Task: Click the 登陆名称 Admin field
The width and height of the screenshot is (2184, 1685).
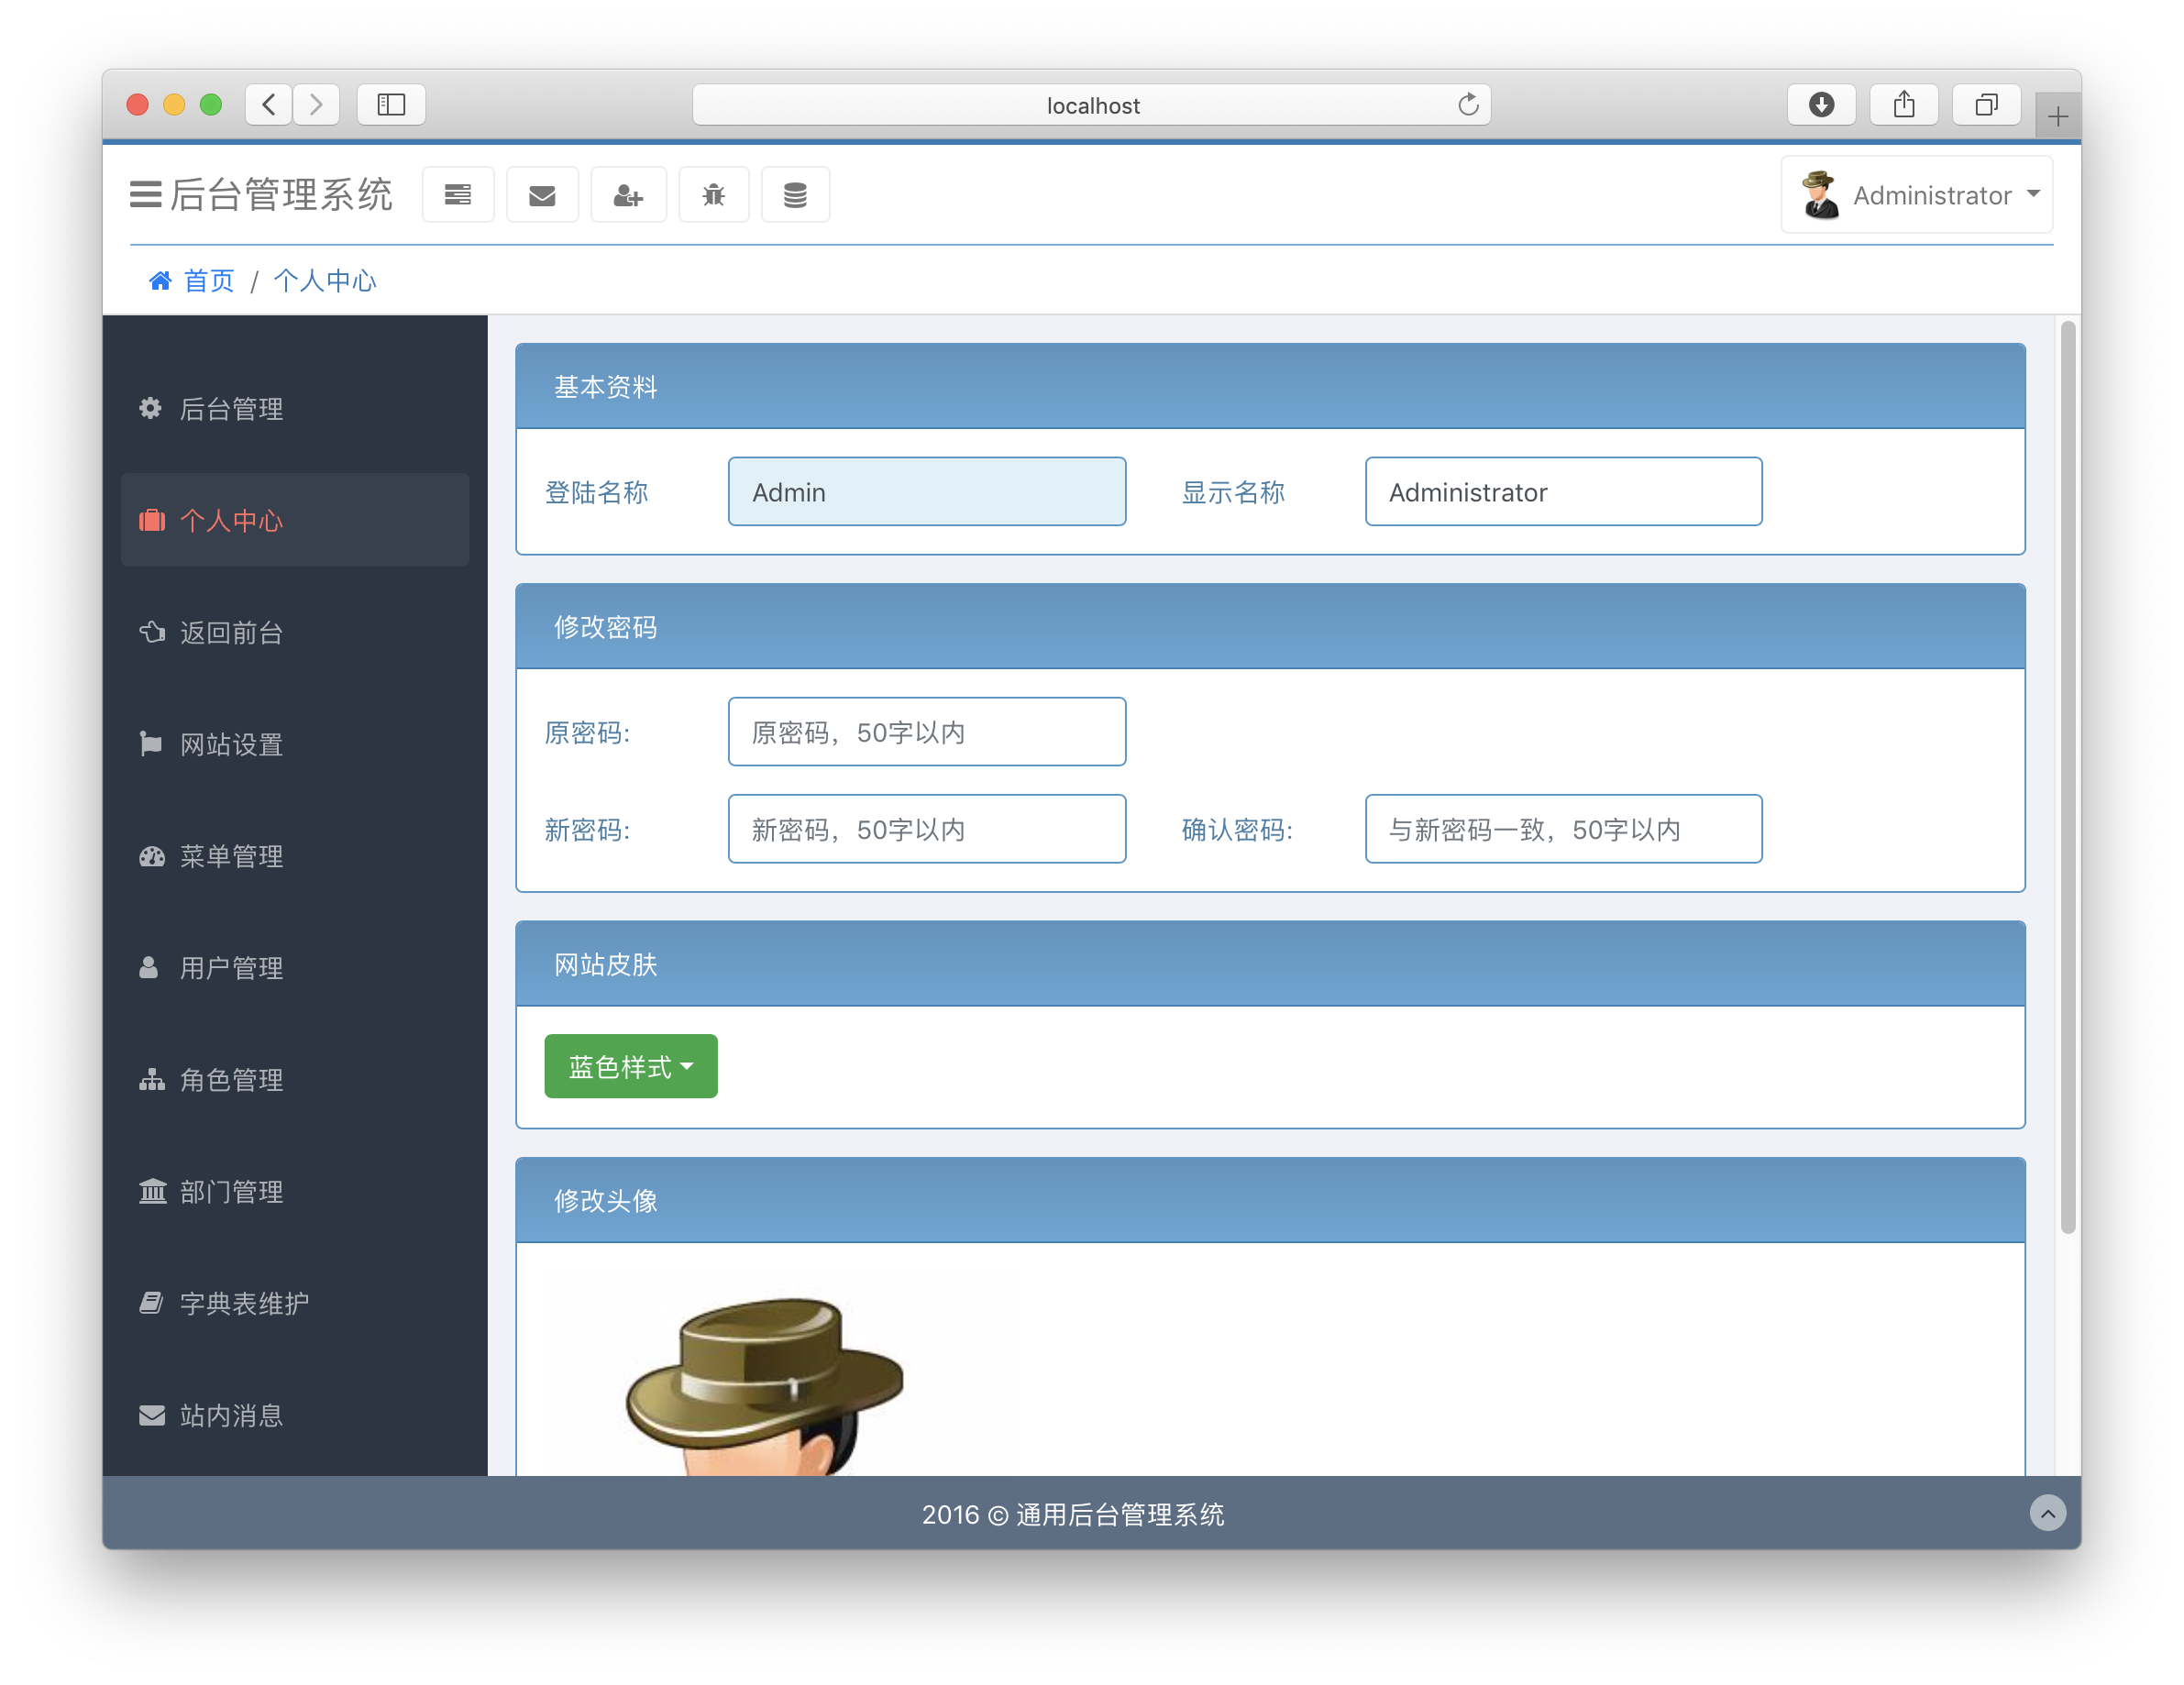Action: coord(927,492)
